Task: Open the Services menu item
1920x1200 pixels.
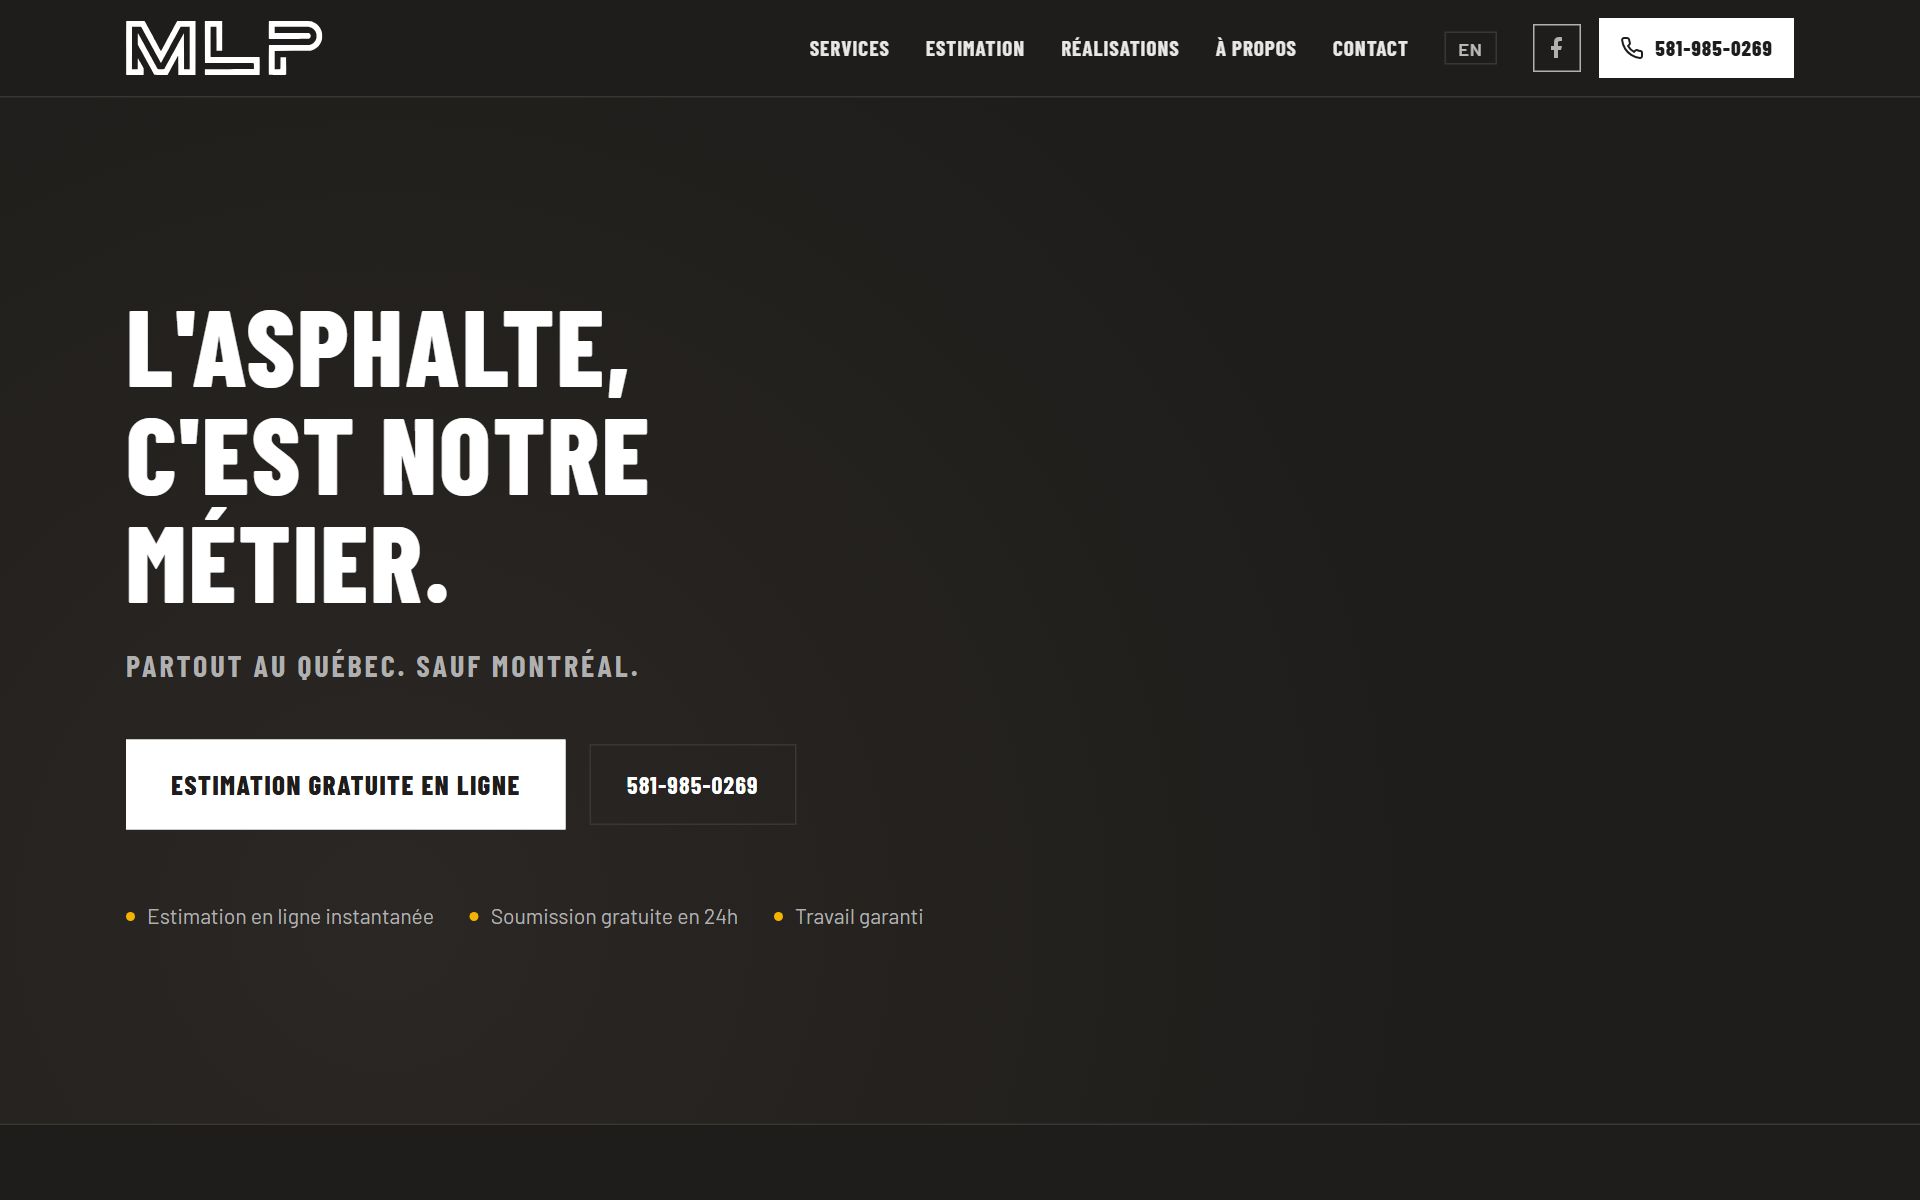Action: click(849, 48)
